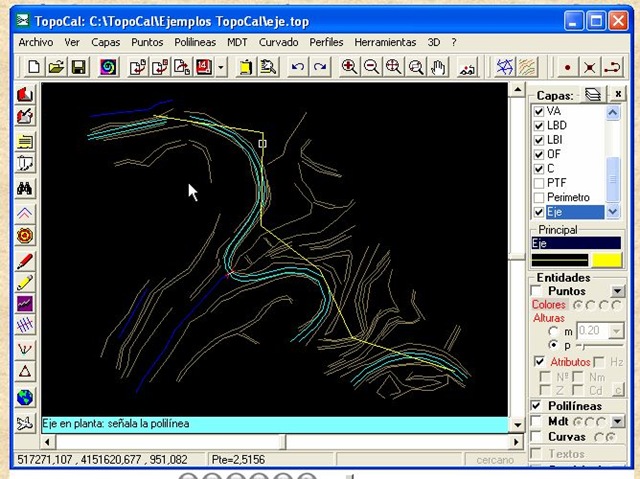Open the Capas menu
The width and height of the screenshot is (640, 479).
pyautogui.click(x=105, y=42)
